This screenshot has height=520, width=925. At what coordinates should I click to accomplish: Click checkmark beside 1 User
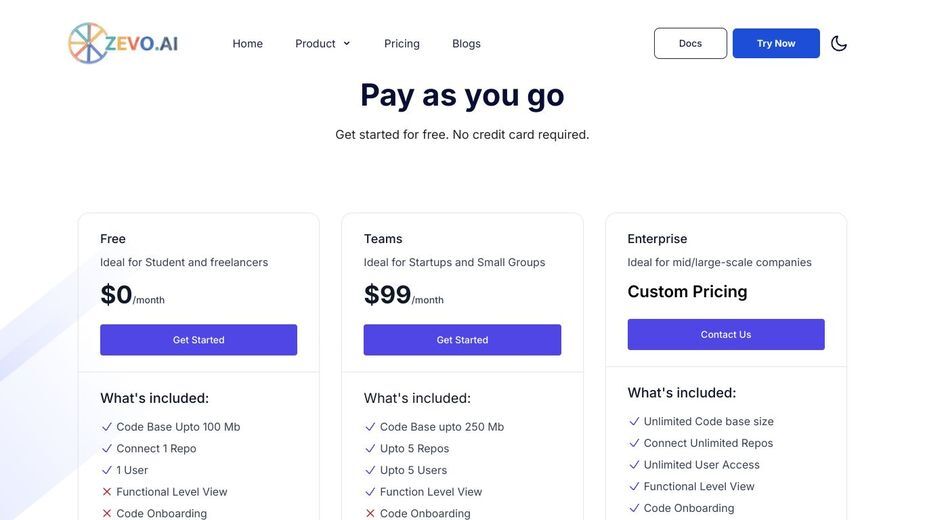(107, 470)
